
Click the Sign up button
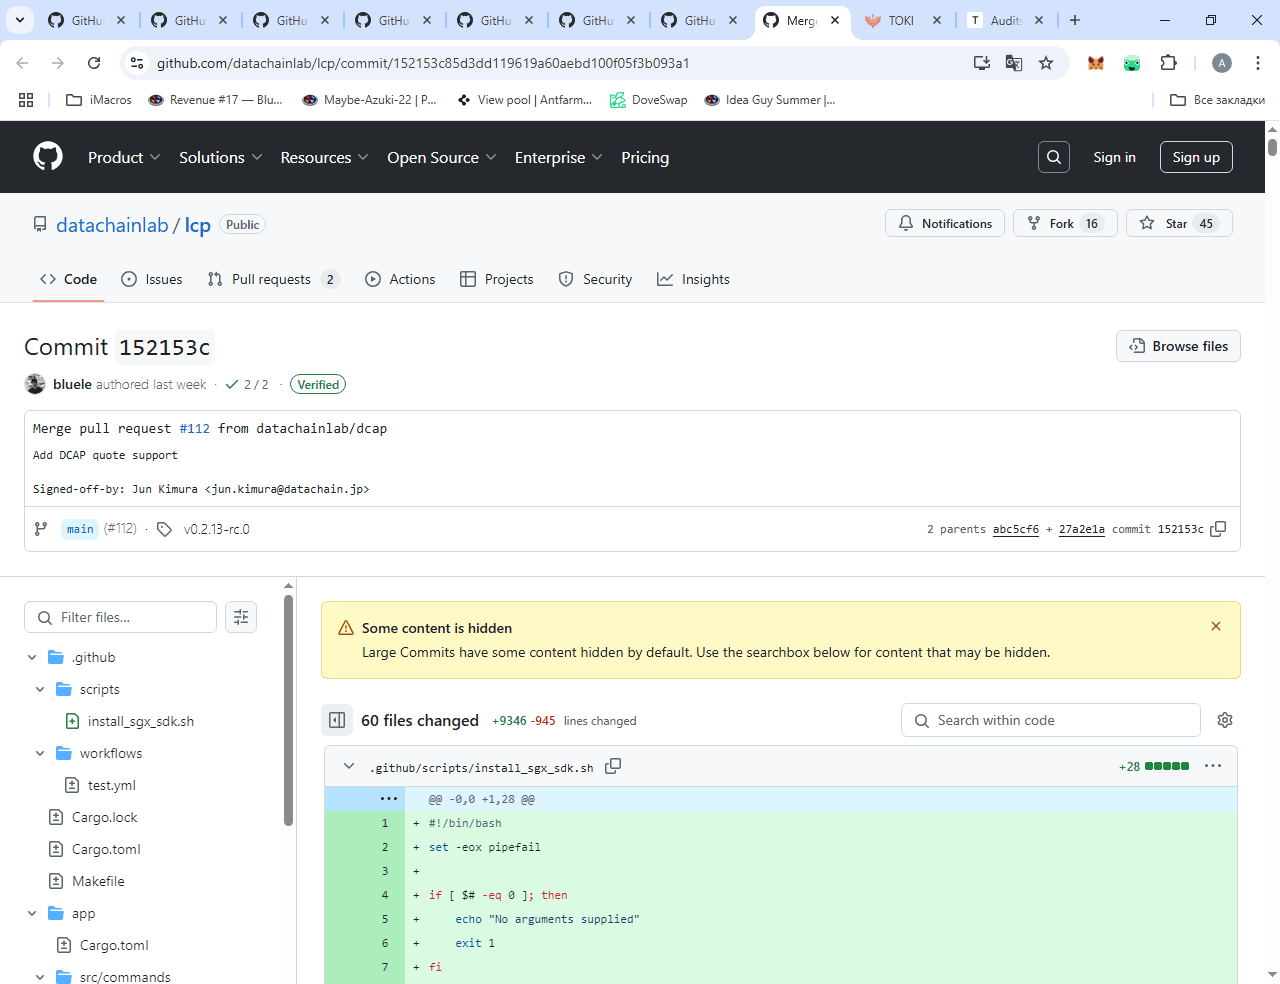(1196, 157)
